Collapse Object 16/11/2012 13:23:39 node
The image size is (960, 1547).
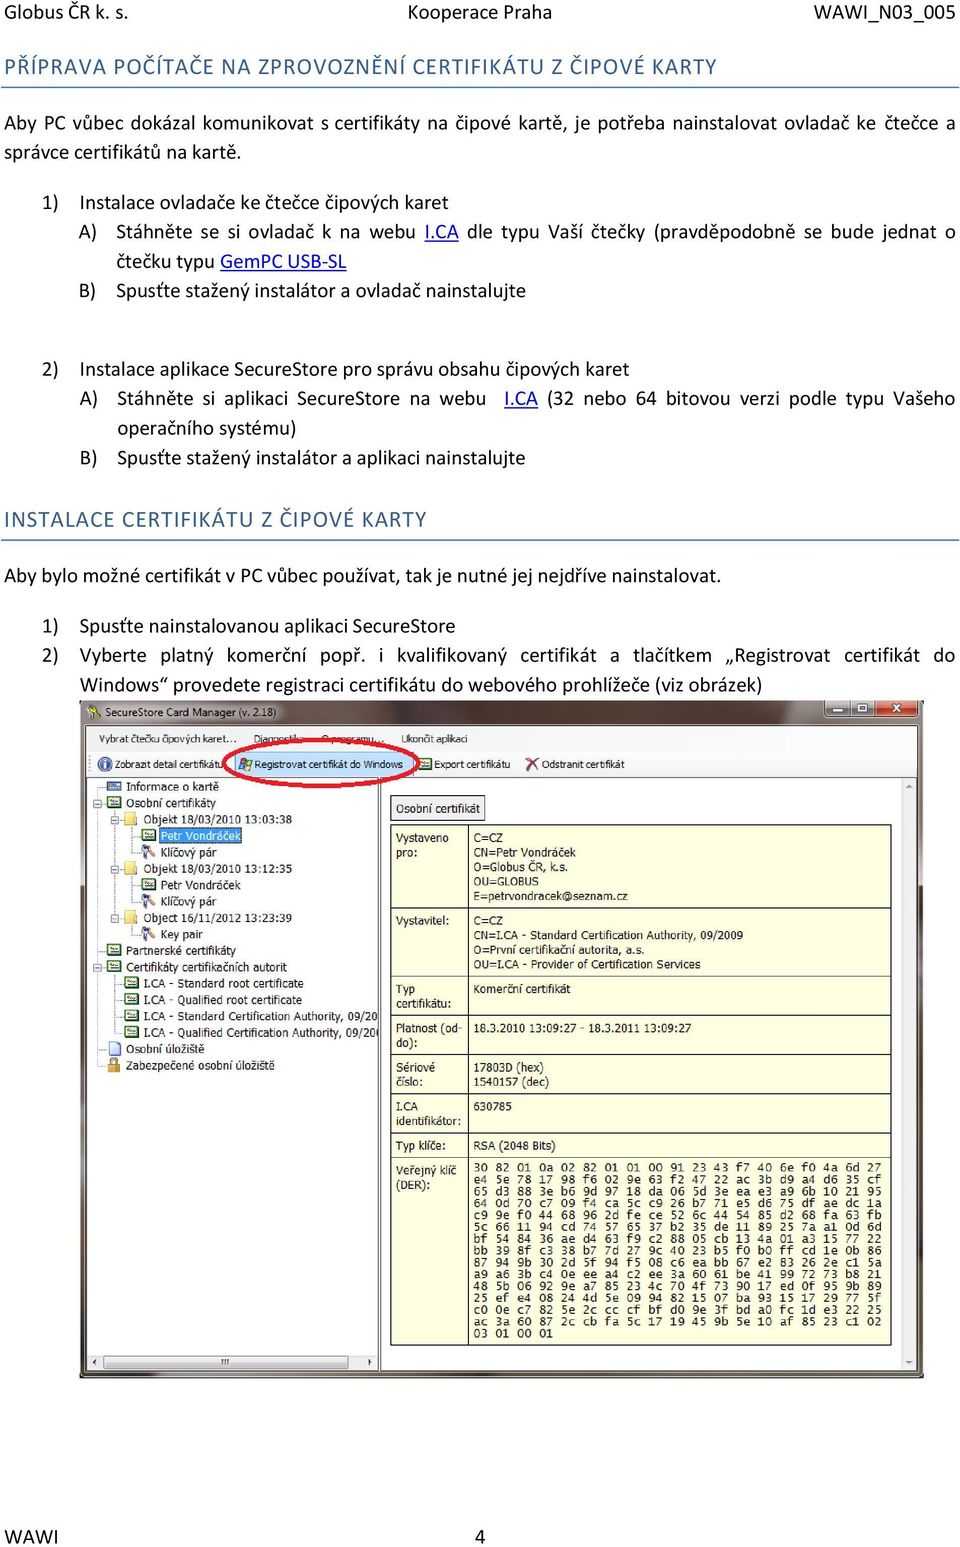pos(115,918)
